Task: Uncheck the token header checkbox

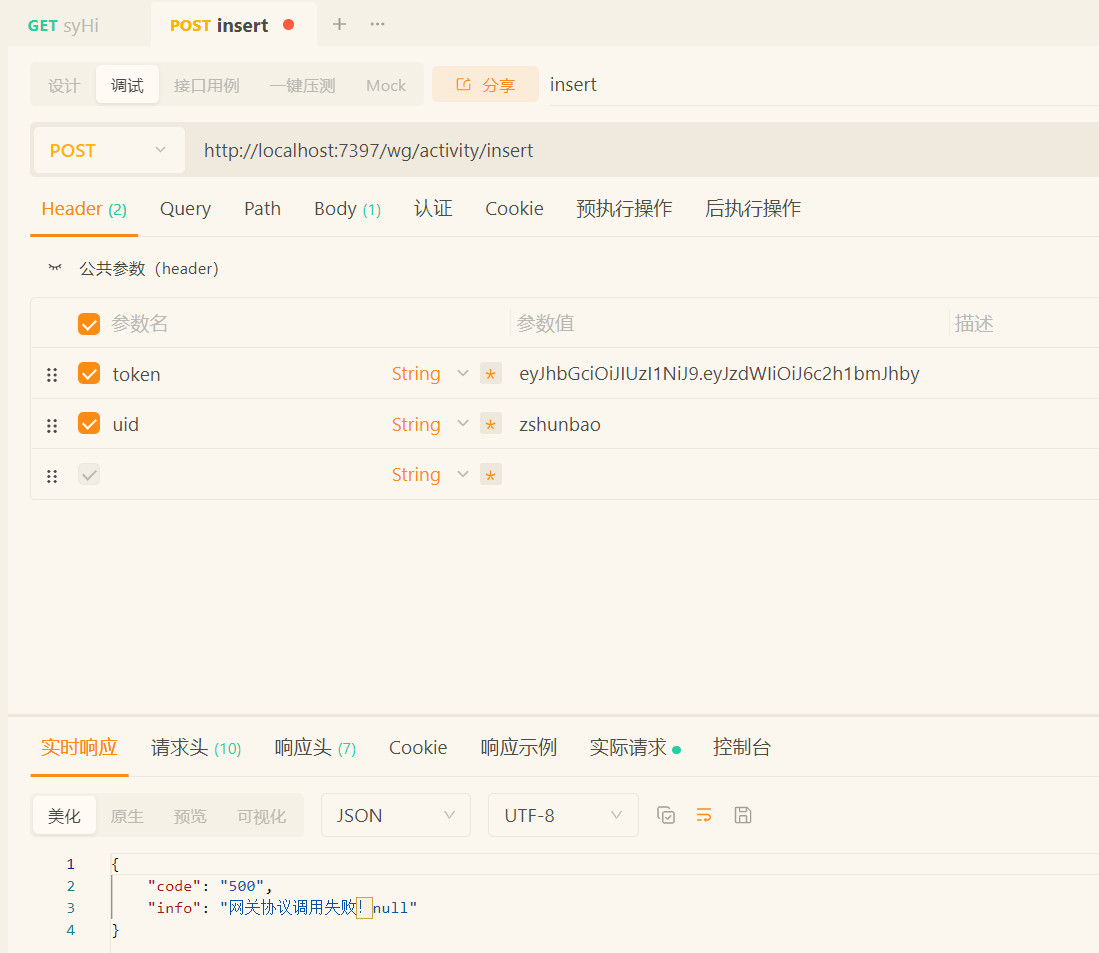Action: (x=89, y=374)
